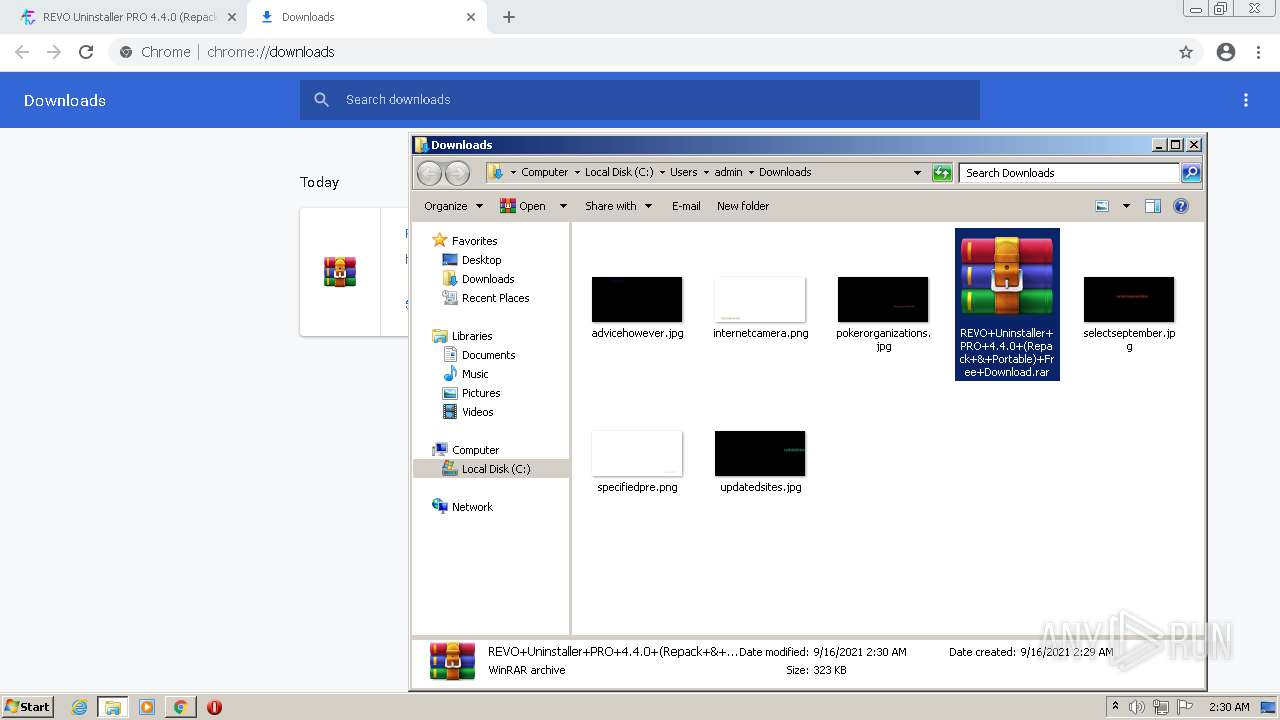Go back in Chrome browser

click(22, 52)
